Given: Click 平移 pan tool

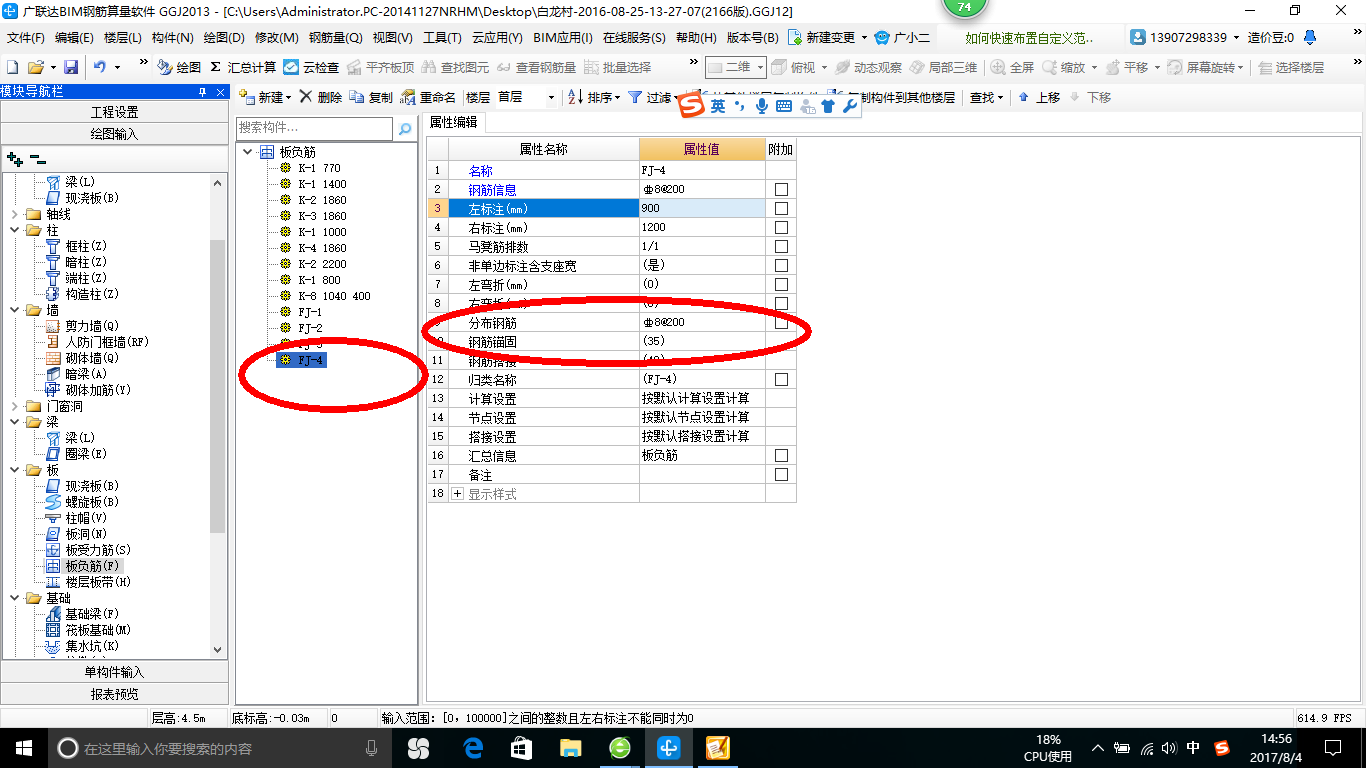Looking at the screenshot, I should [1126, 67].
